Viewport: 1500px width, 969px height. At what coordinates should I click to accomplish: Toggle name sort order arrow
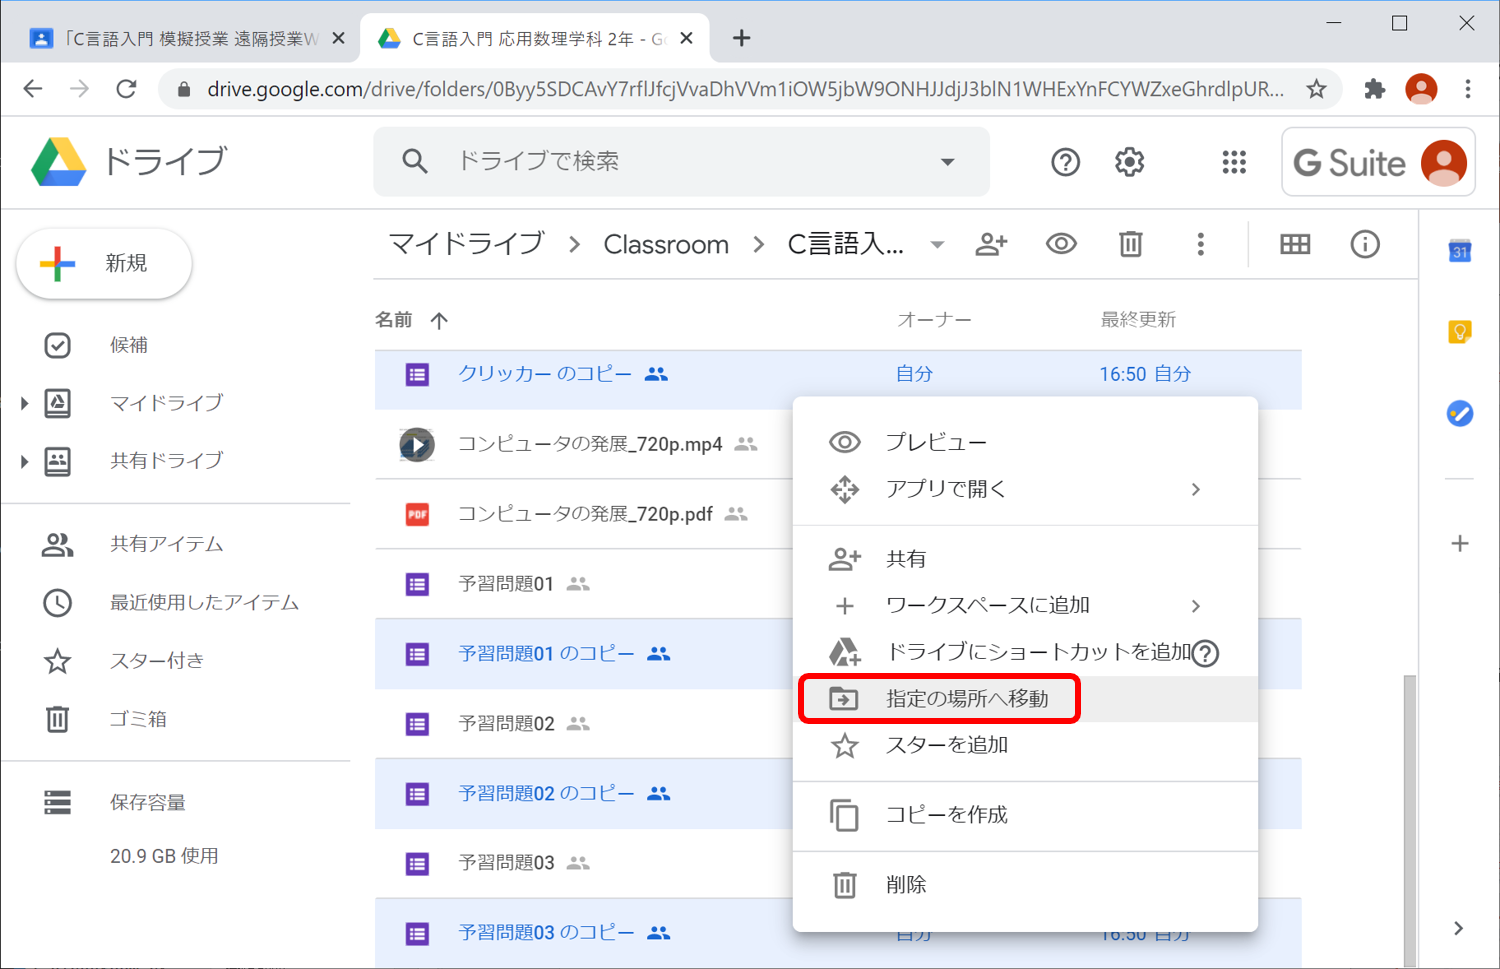click(x=439, y=320)
